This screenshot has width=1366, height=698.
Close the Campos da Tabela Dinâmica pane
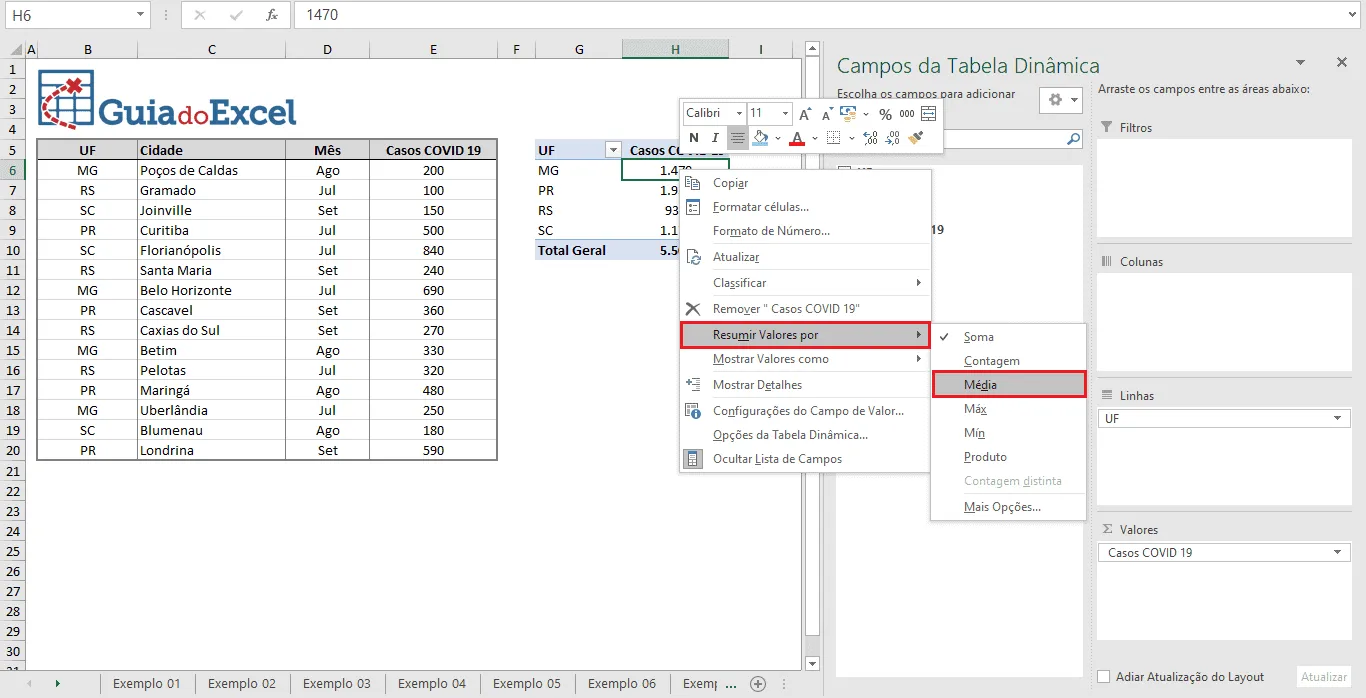(1342, 62)
